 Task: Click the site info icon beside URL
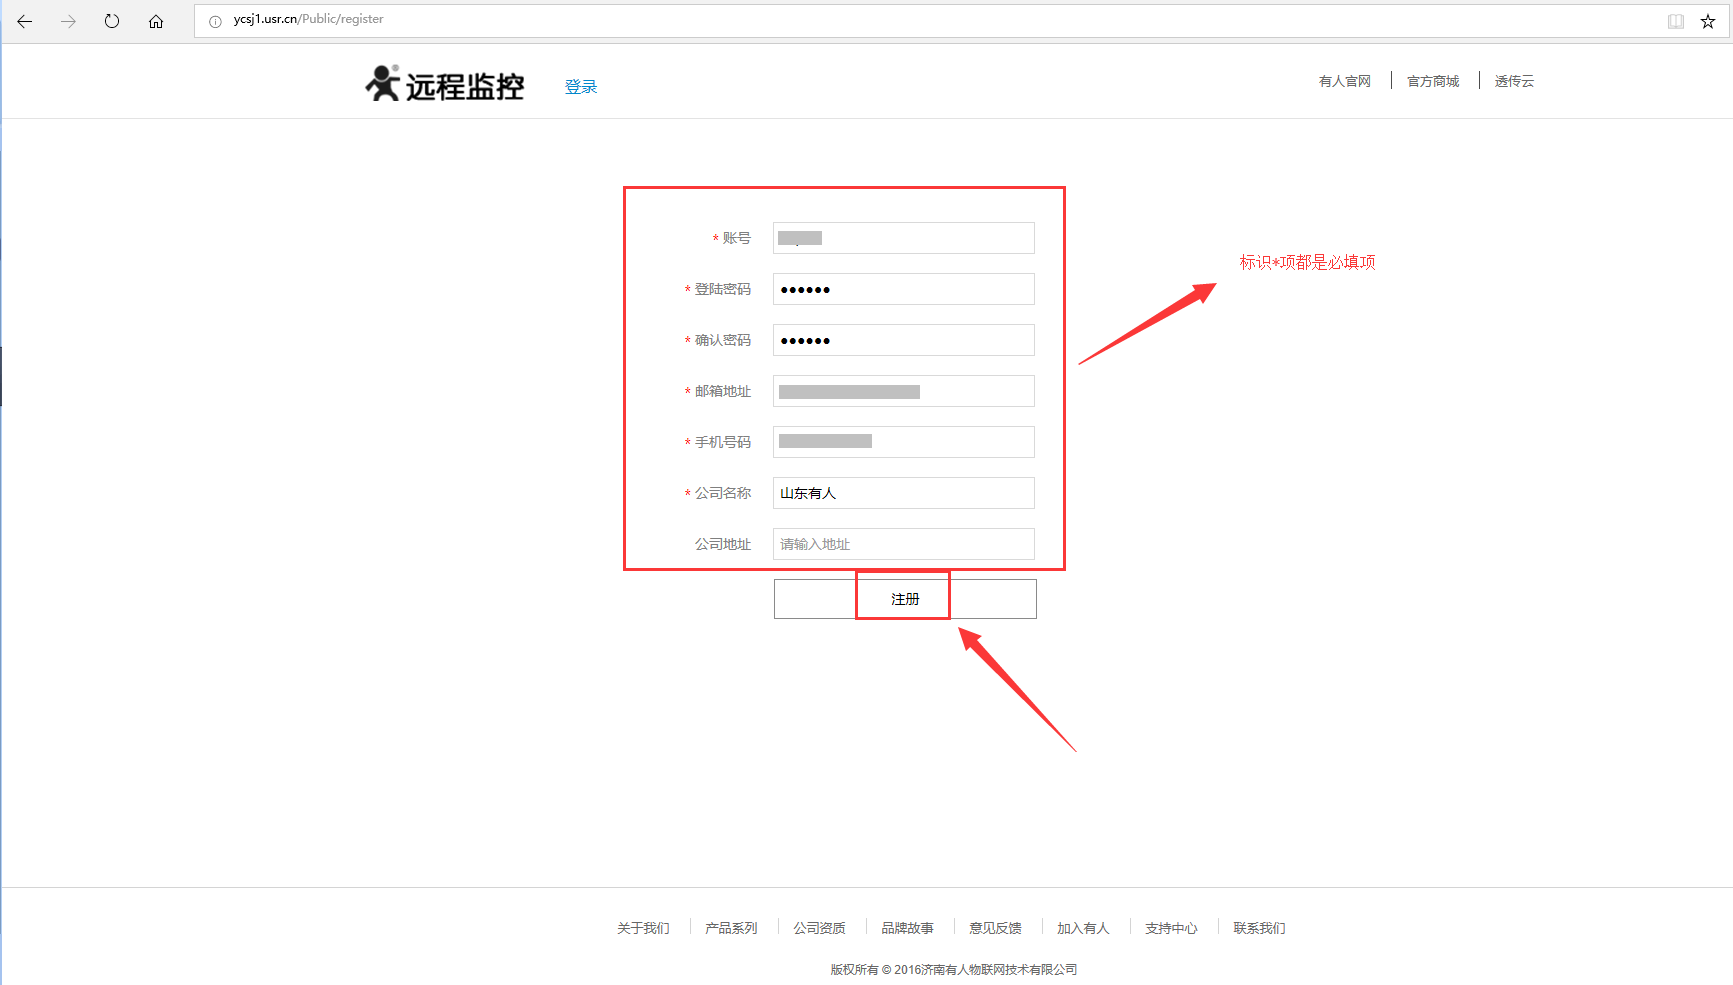[x=215, y=21]
